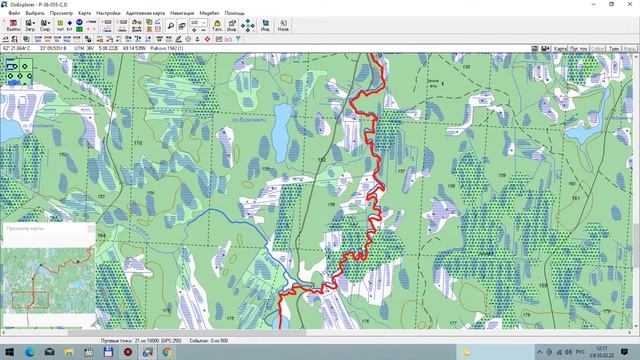Image resolution: width=640 pixels, height=360 pixels.
Task: Click the Путевые точки status bar text
Action: click(x=141, y=340)
